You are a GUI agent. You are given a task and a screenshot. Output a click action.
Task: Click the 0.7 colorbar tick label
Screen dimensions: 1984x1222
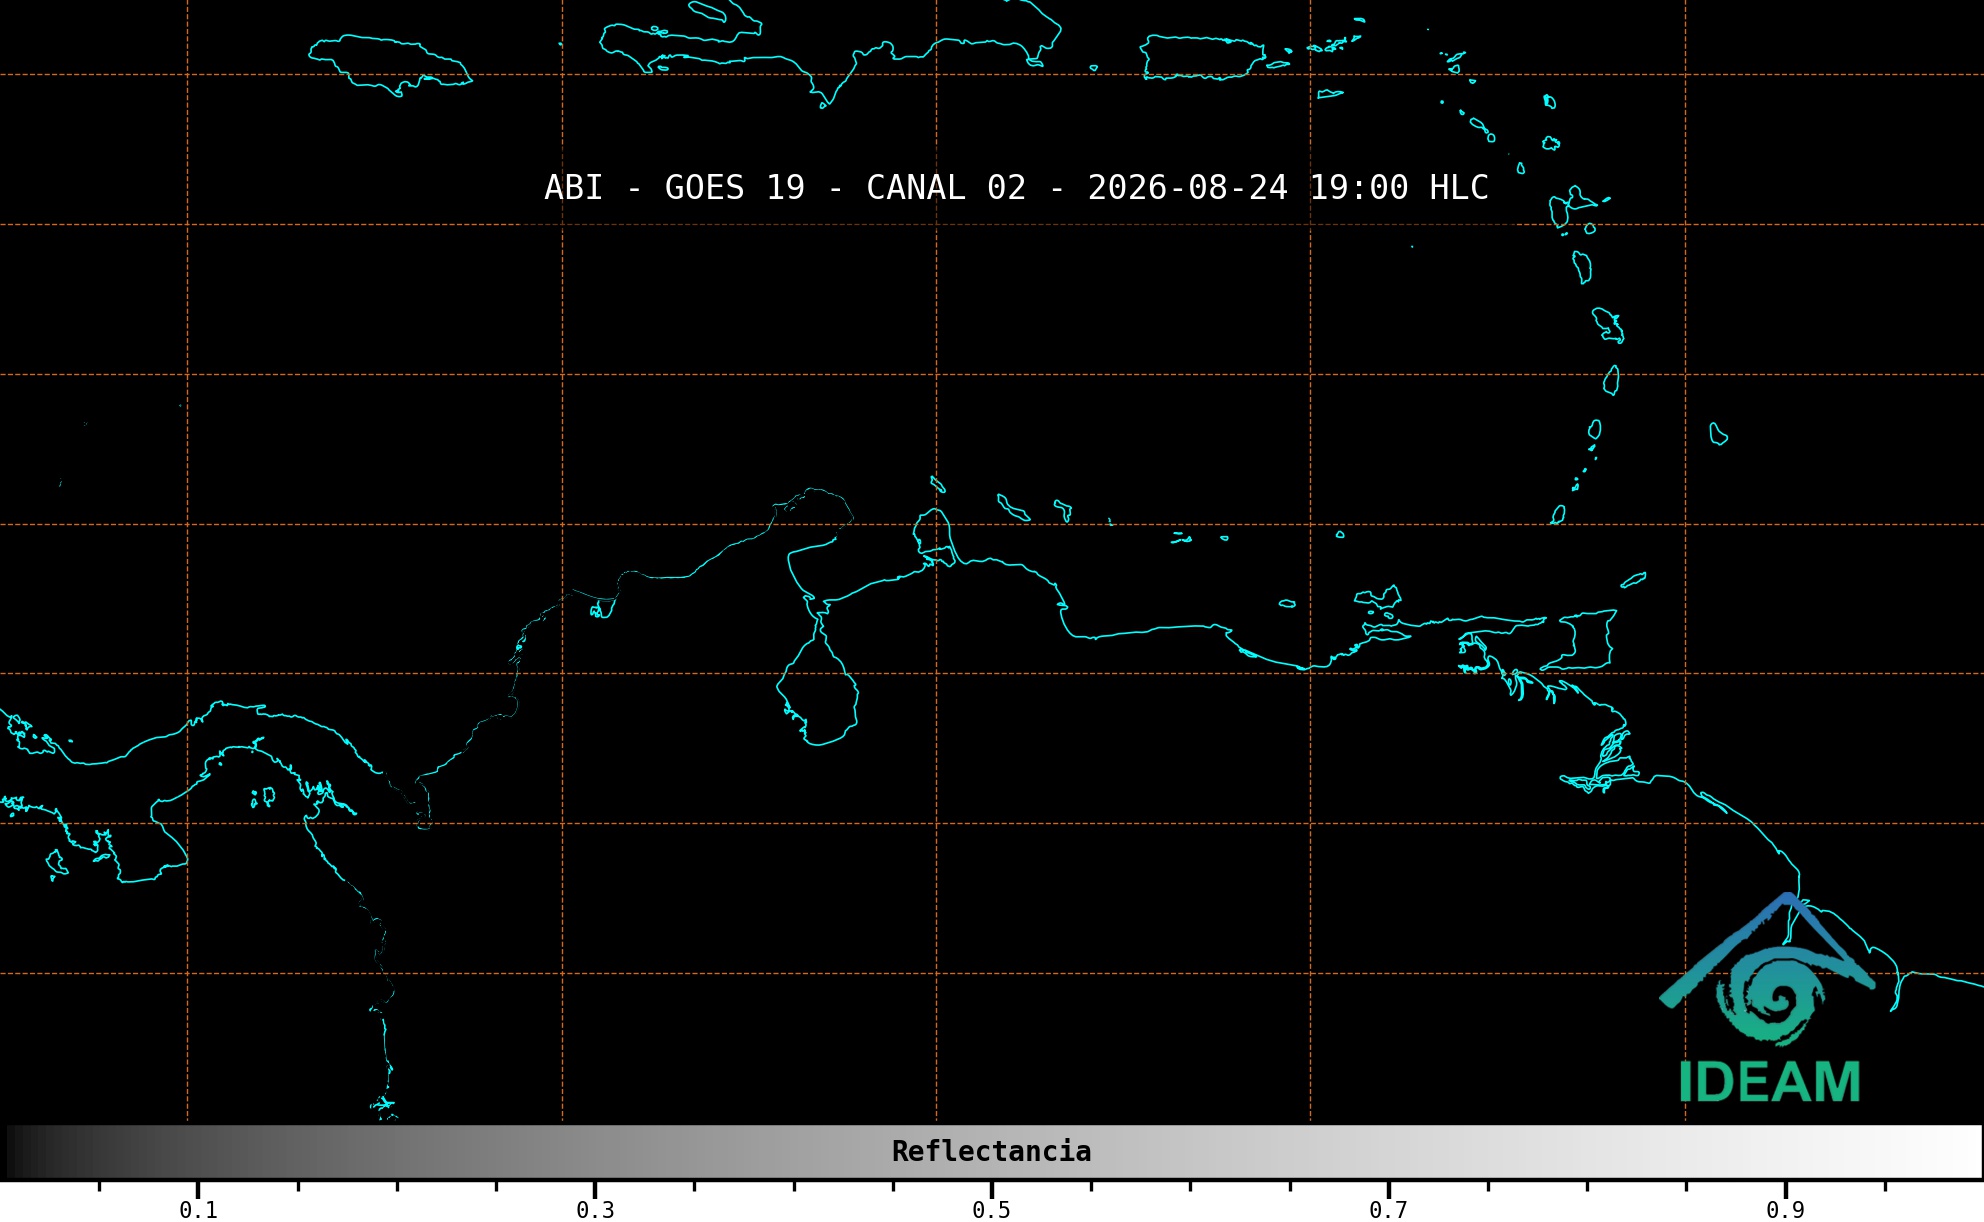1388,1210
